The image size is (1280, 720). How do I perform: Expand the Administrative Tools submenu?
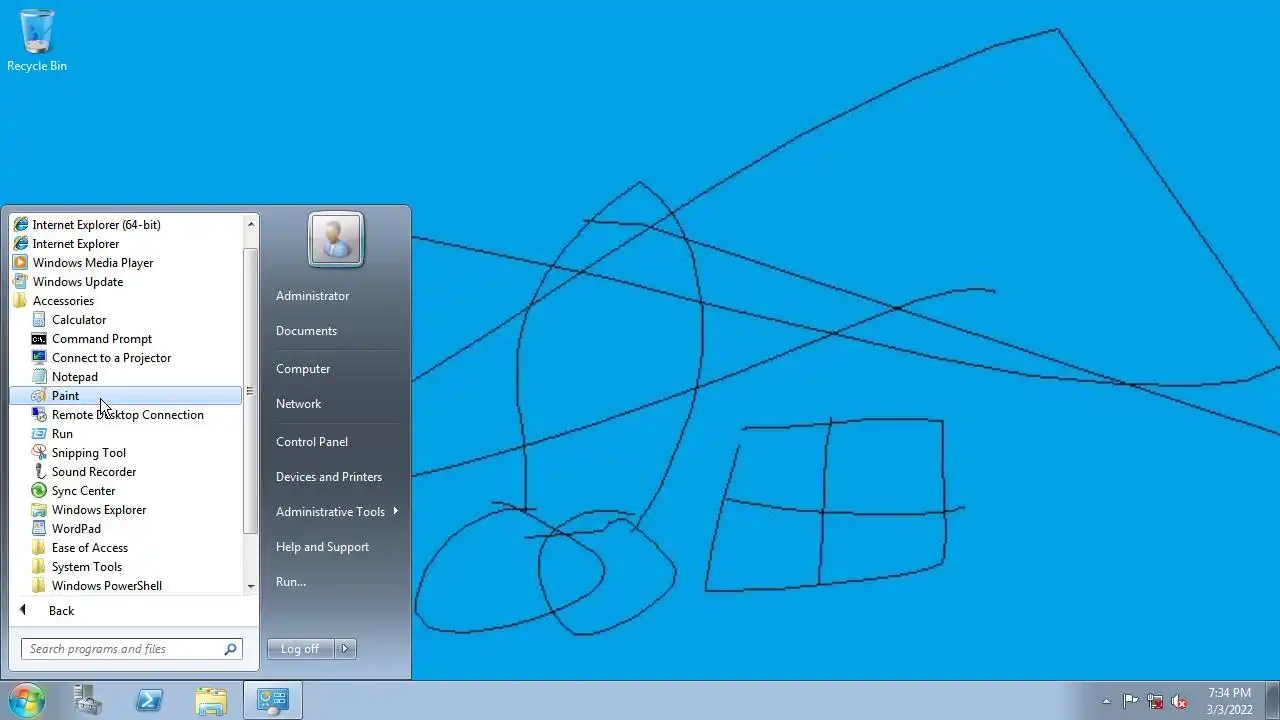(338, 512)
